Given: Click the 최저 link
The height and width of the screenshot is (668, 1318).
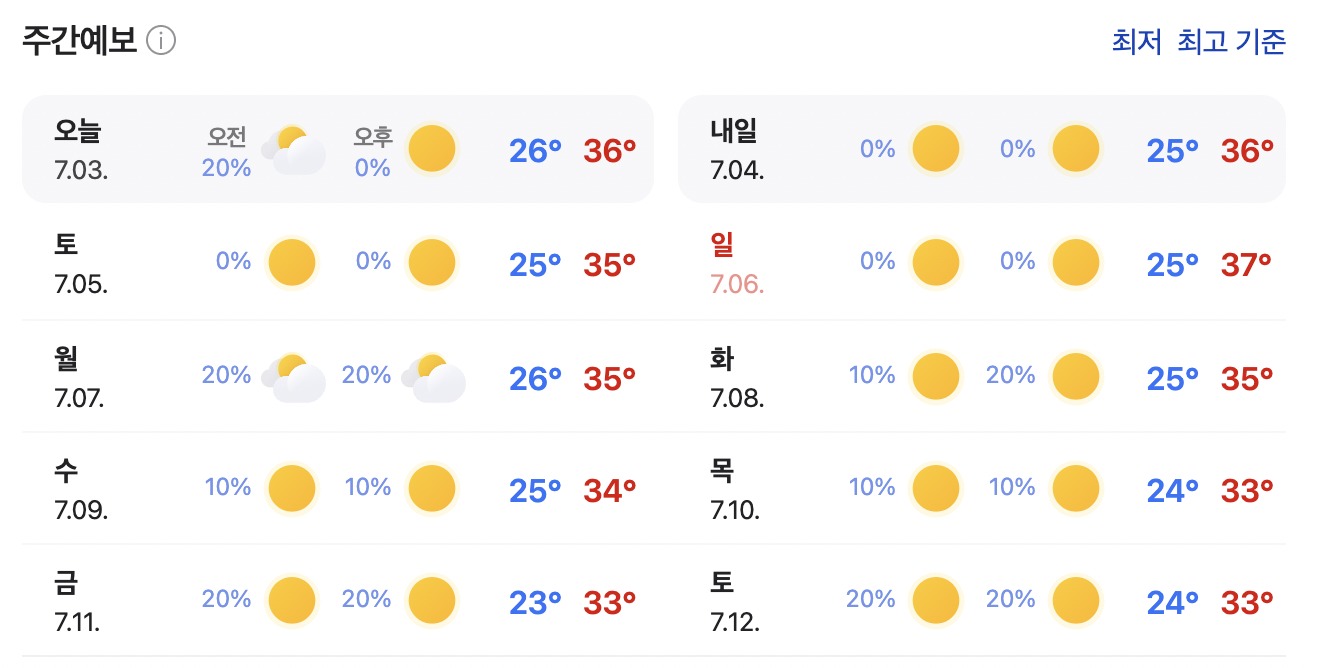Looking at the screenshot, I should [x=1137, y=42].
